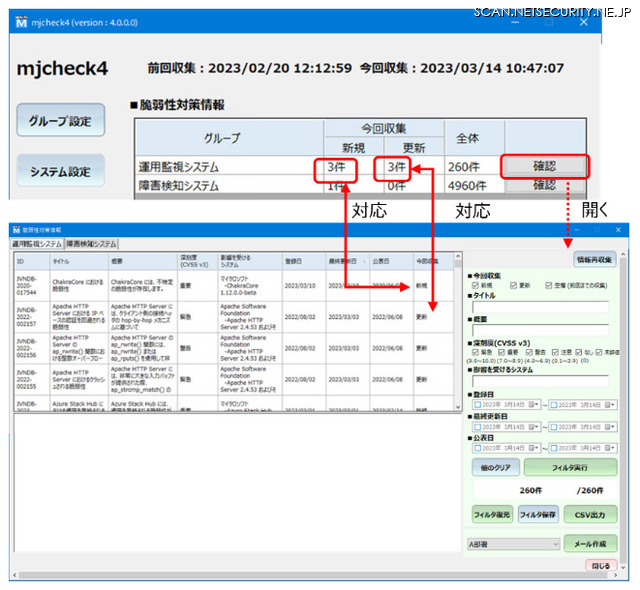Enable the 登録日 start date checkbox

coord(474,404)
